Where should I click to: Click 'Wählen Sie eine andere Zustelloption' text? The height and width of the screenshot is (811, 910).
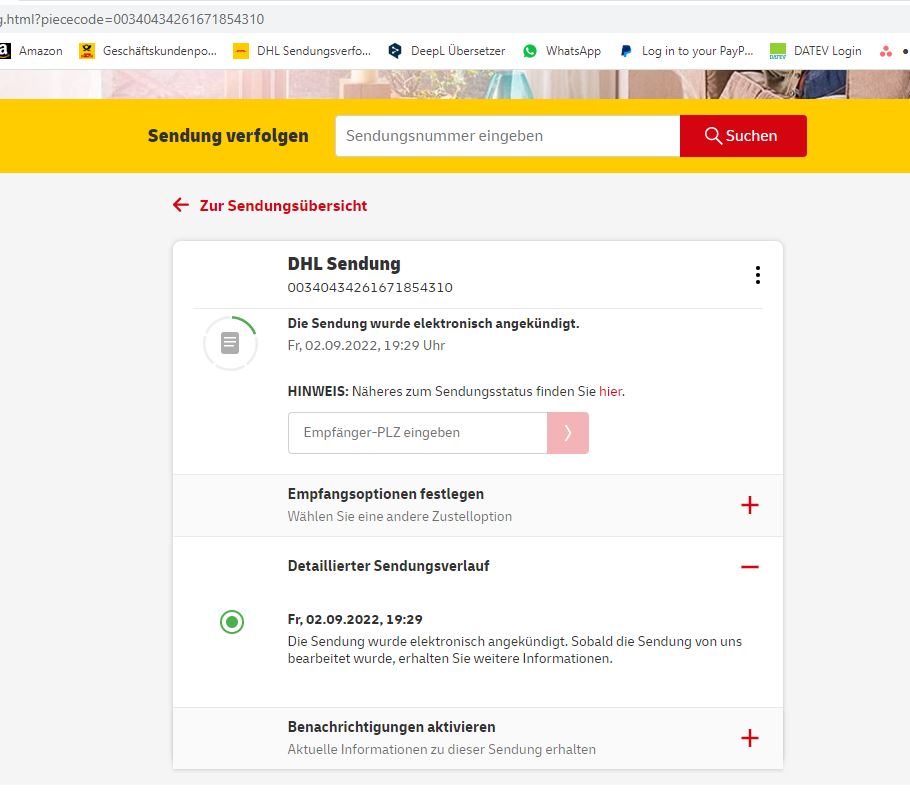point(400,516)
